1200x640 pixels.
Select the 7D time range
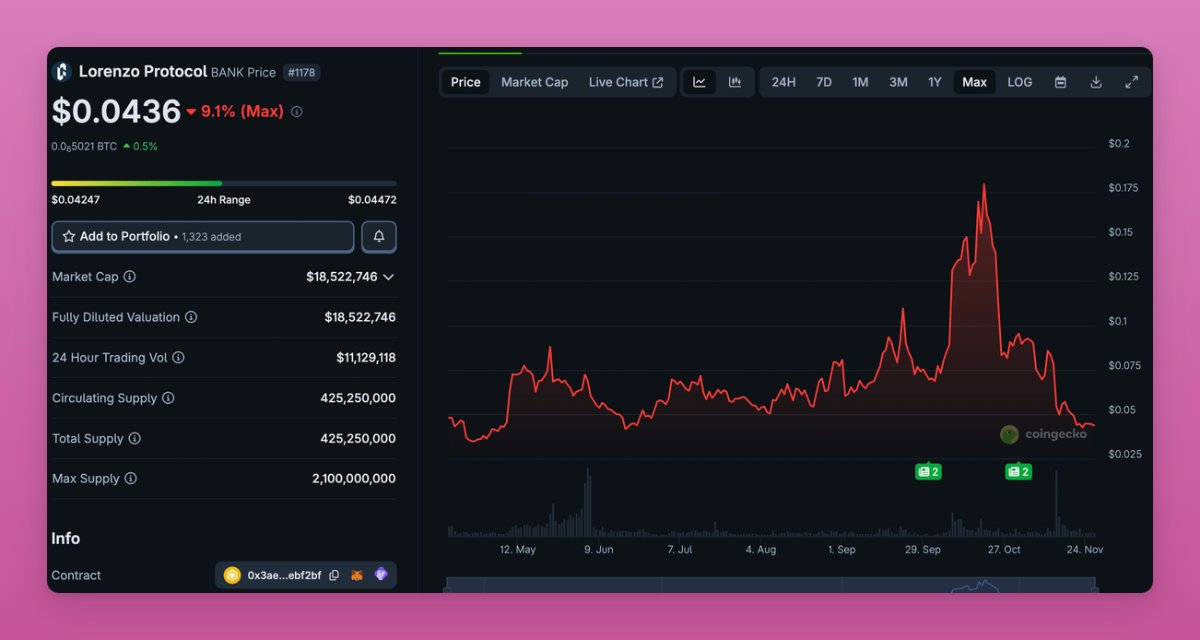(823, 82)
